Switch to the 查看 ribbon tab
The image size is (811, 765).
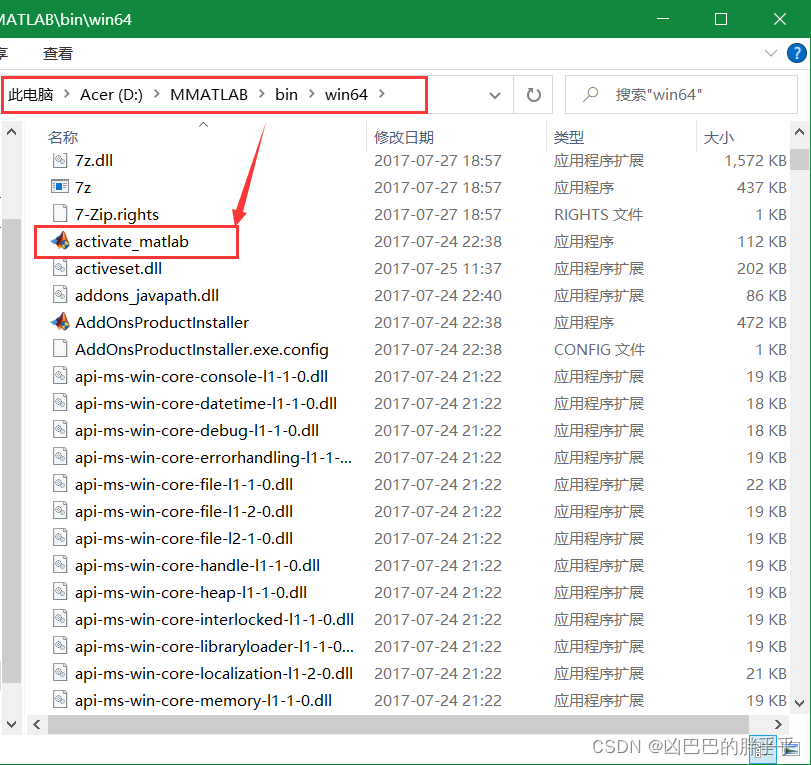(57, 53)
